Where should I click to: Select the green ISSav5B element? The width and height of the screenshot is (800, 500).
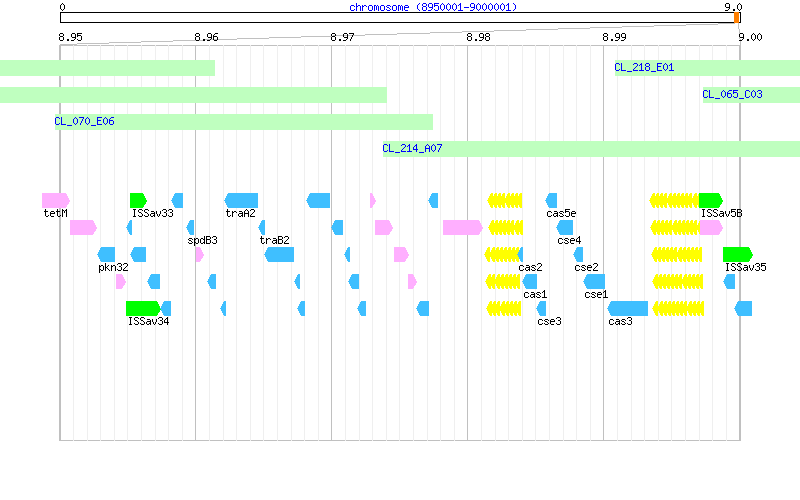[711, 201]
